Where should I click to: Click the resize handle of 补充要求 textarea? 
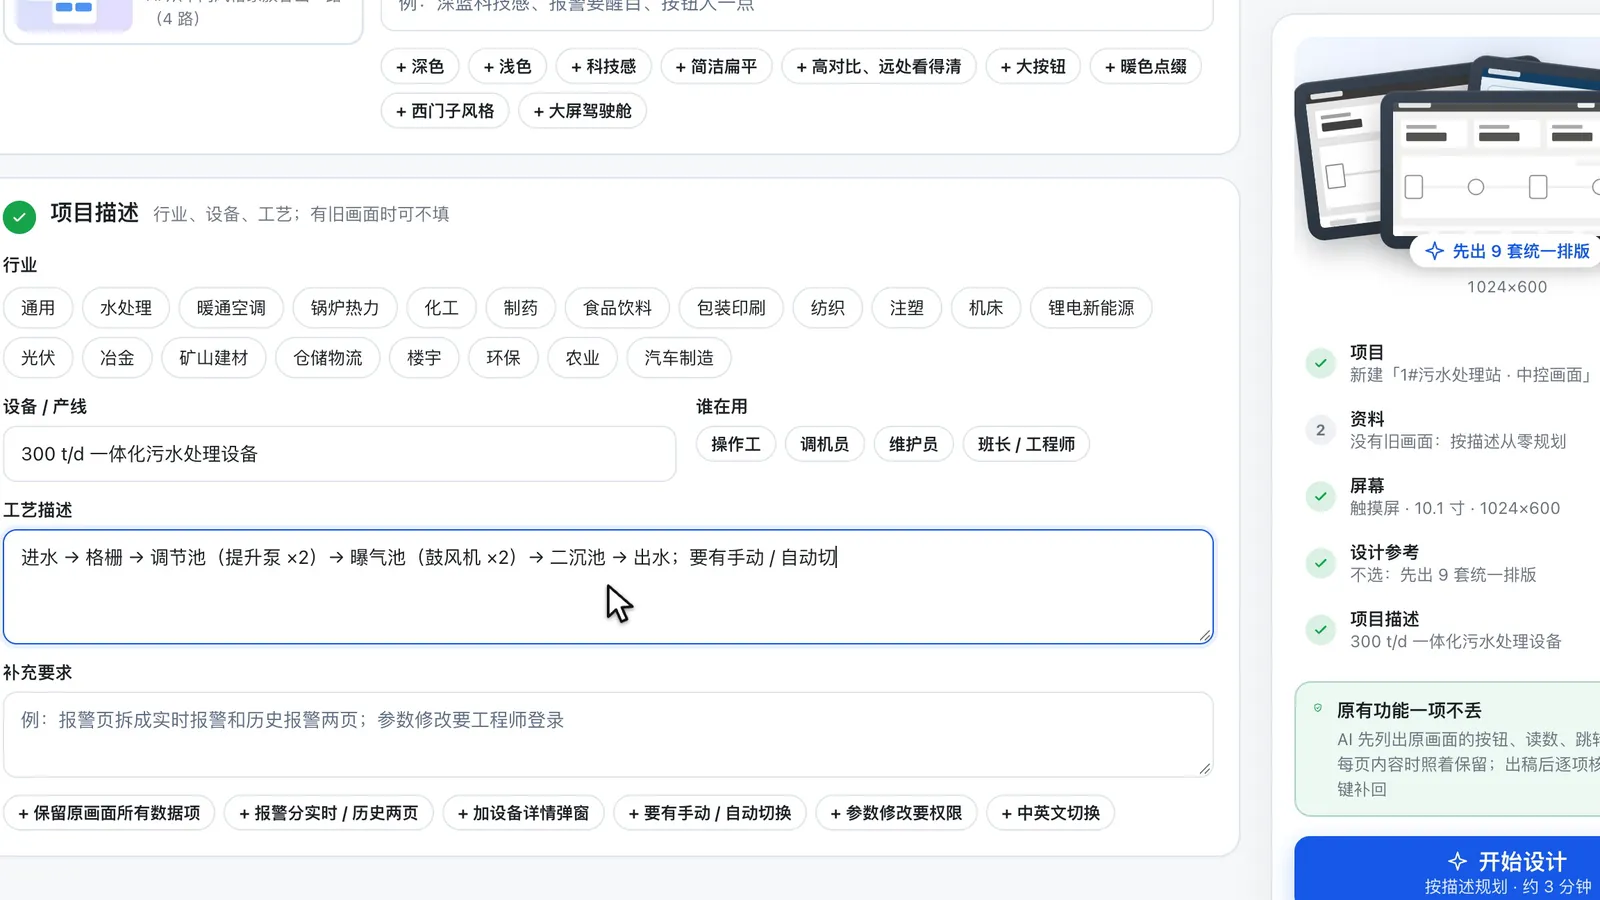coord(1205,768)
